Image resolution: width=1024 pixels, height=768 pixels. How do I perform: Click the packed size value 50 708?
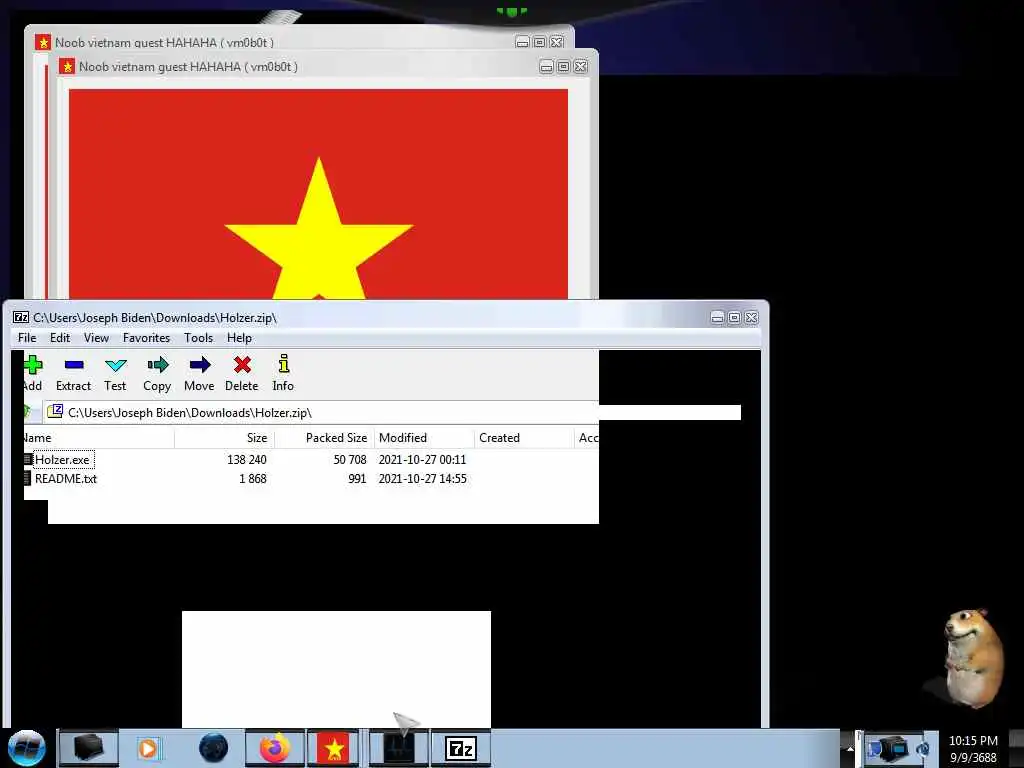[350, 460]
